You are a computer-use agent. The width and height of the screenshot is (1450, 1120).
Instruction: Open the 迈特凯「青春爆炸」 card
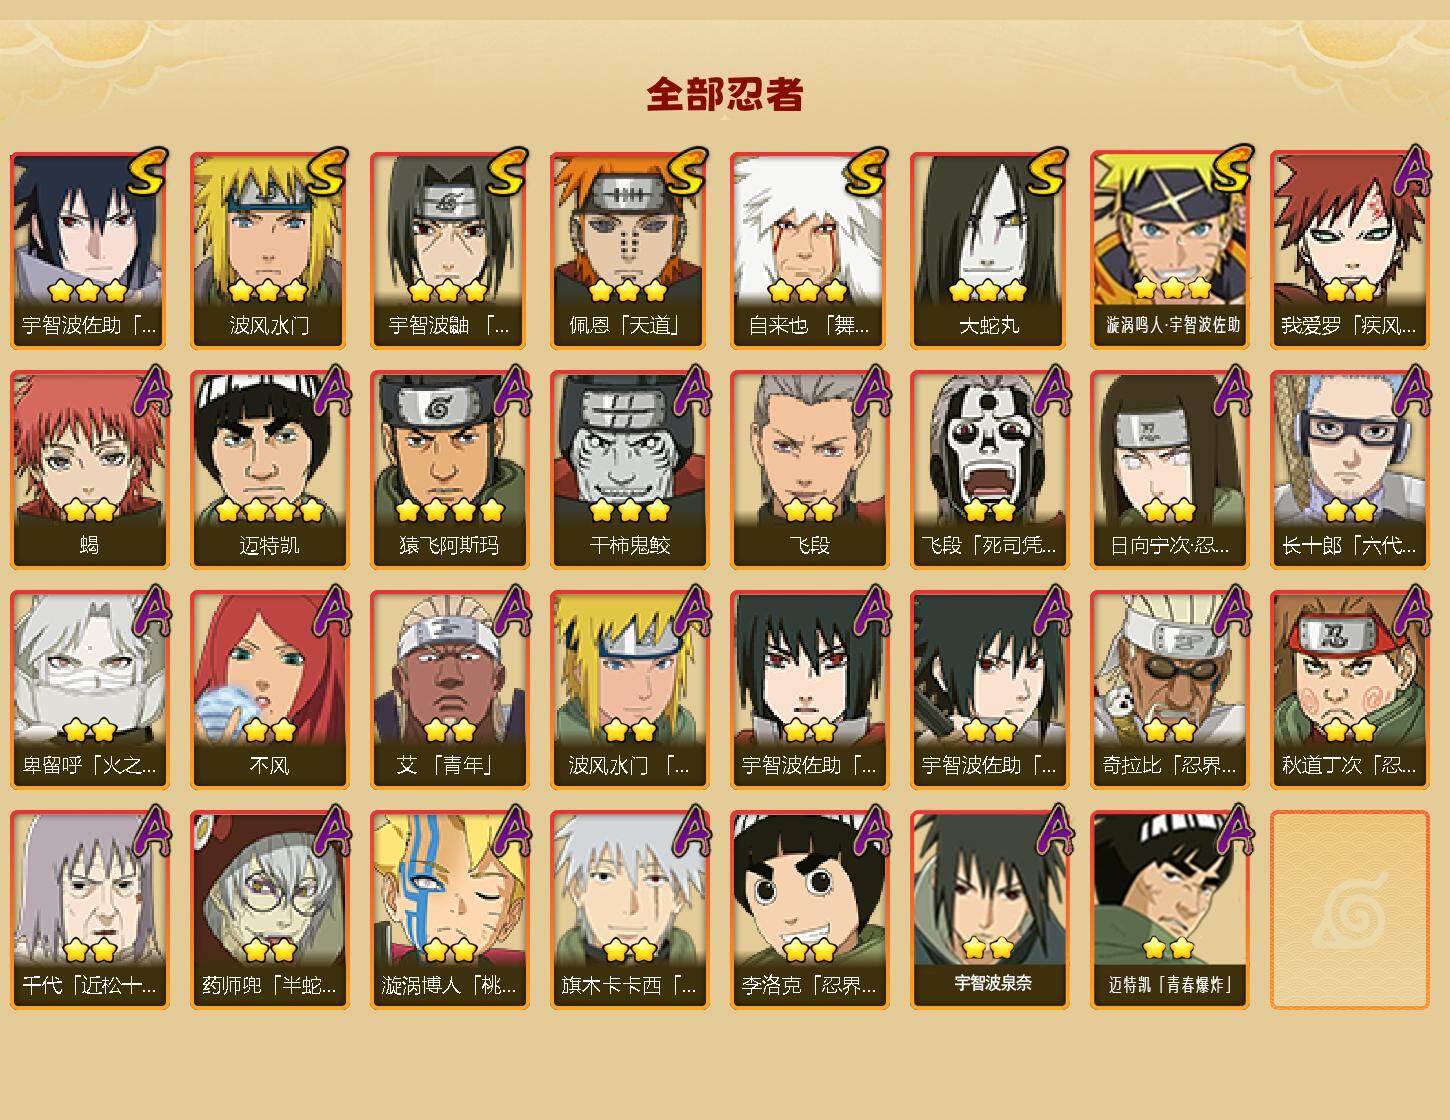tap(1169, 910)
